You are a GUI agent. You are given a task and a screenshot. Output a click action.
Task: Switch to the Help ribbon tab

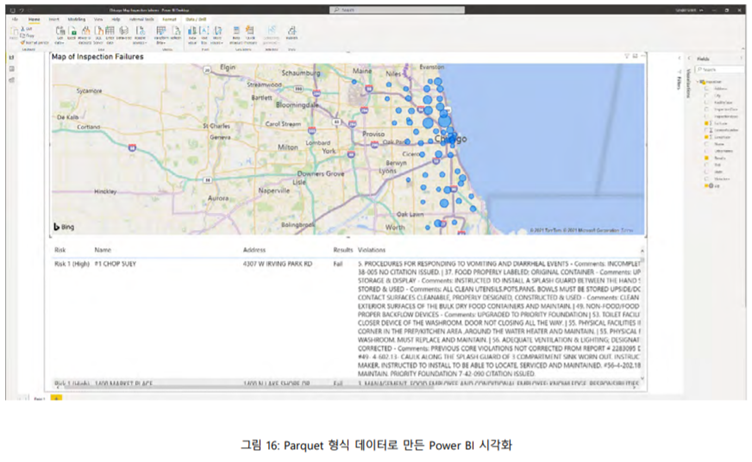click(x=116, y=19)
